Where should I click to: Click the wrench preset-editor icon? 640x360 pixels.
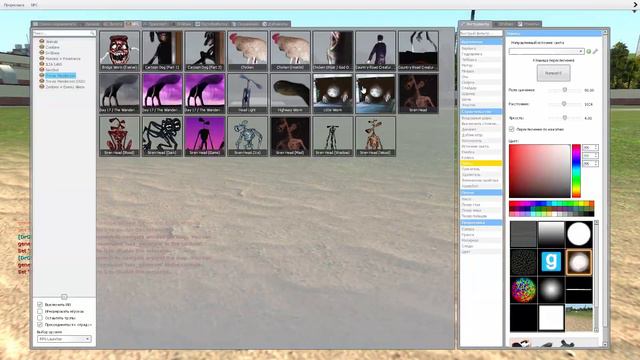(x=596, y=51)
